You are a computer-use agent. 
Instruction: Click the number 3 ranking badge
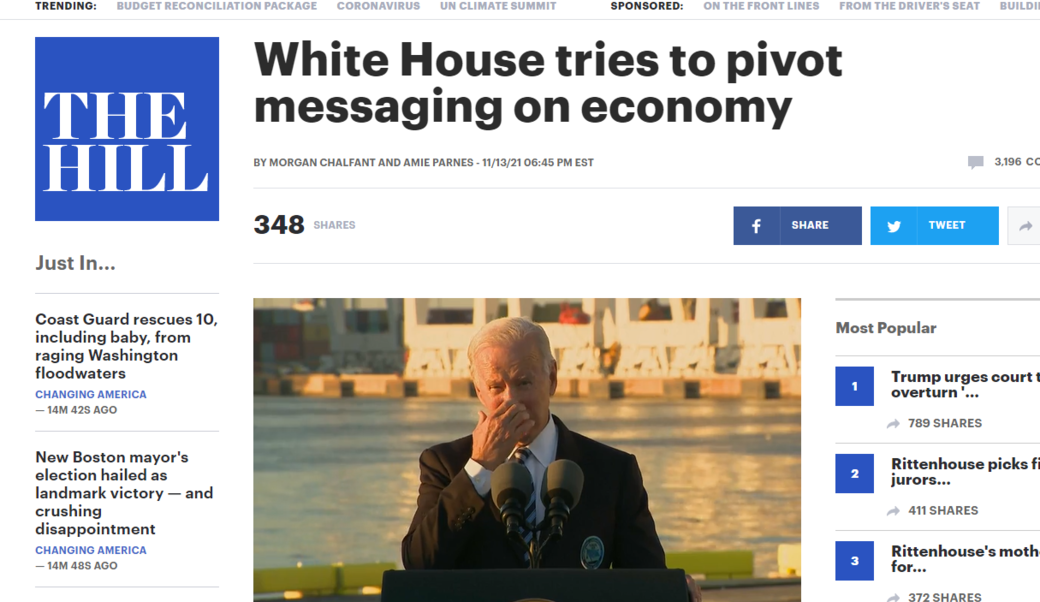[854, 561]
